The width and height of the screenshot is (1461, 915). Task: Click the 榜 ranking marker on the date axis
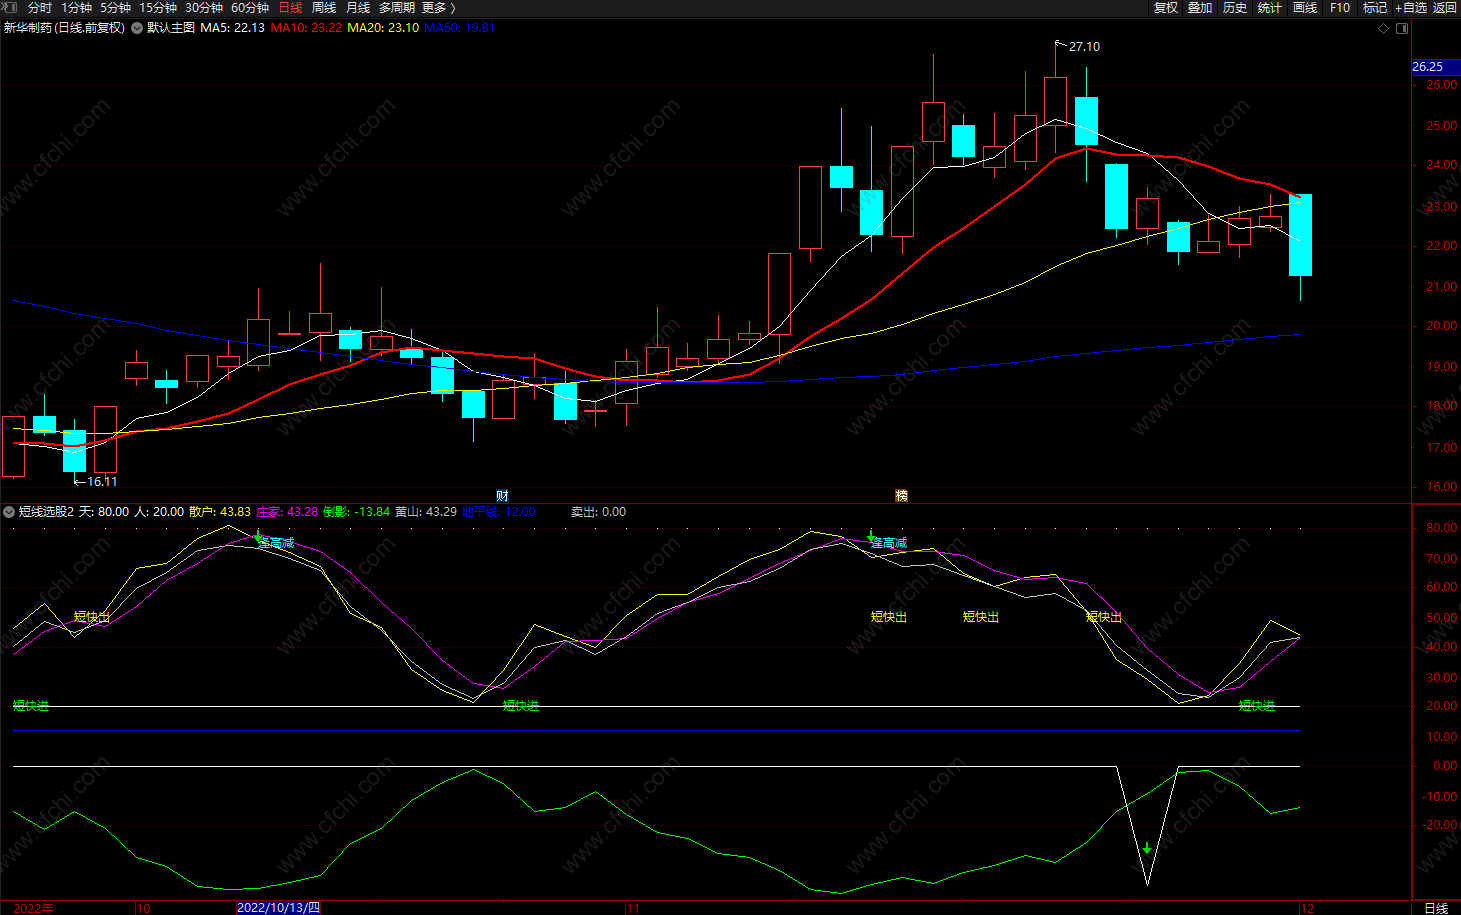click(901, 496)
